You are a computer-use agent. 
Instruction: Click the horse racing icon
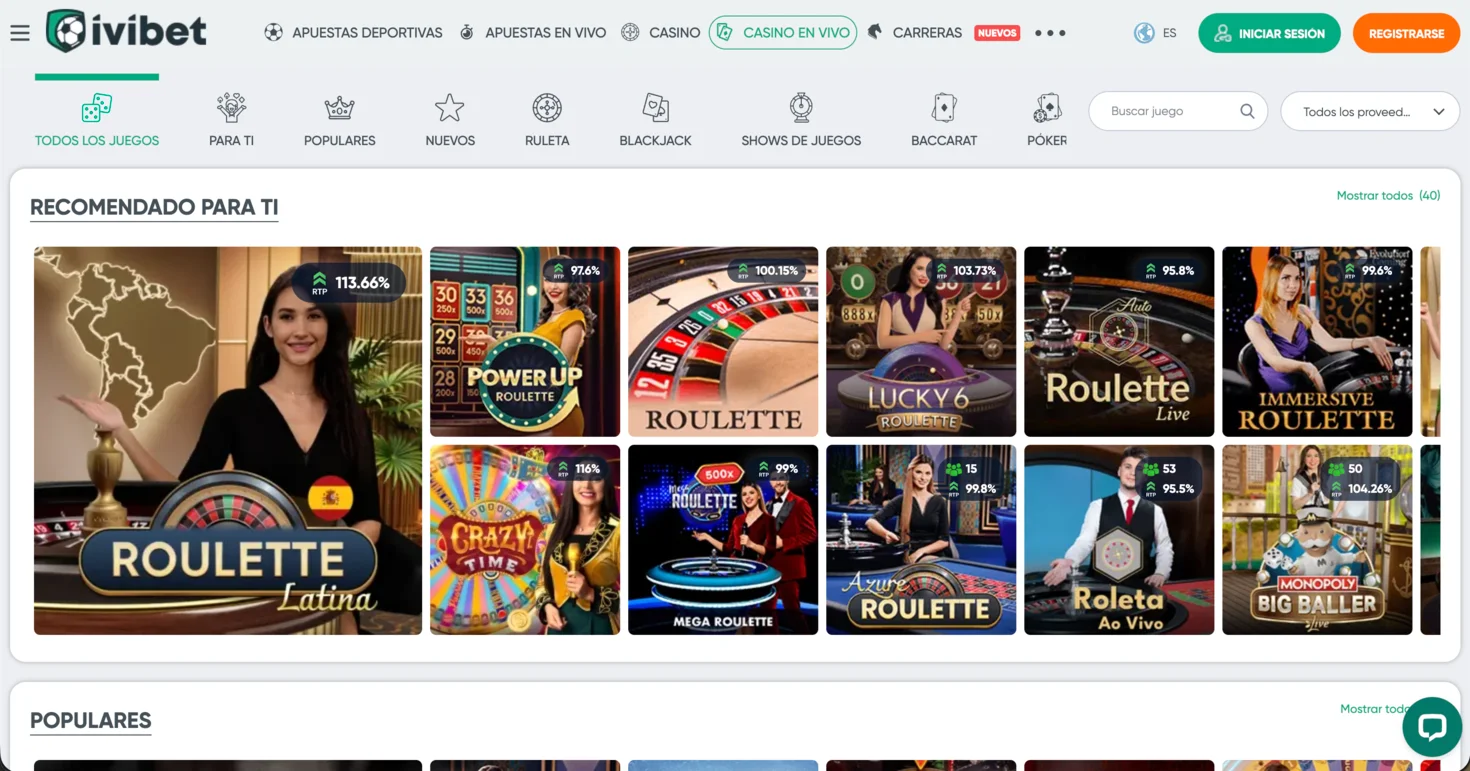pos(875,32)
